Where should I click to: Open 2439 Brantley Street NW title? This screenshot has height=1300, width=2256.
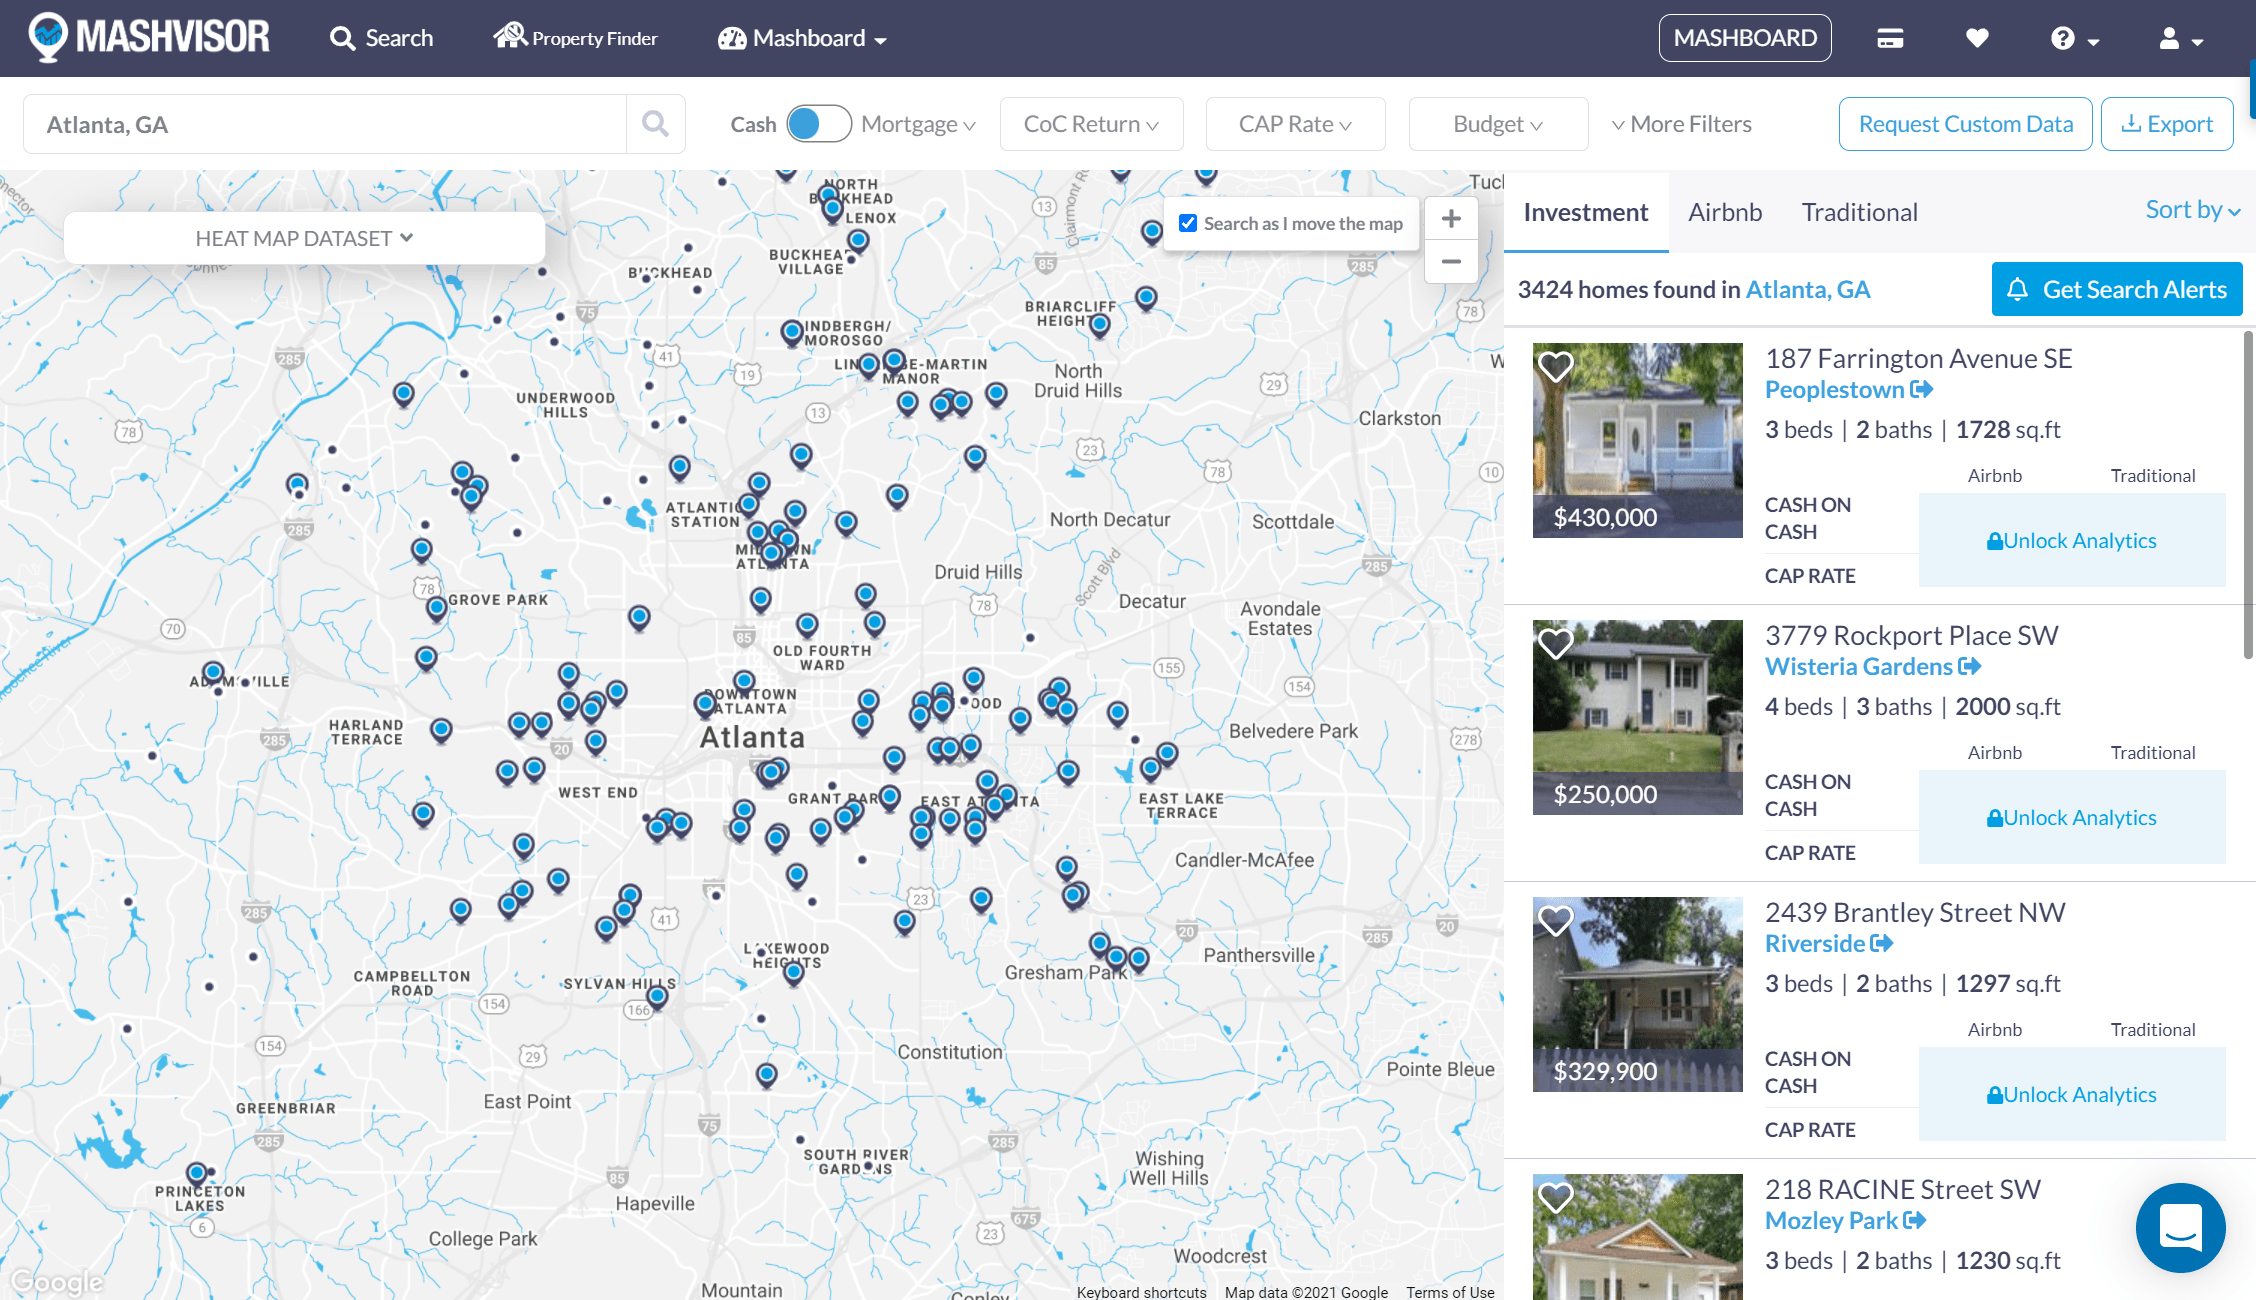(x=1914, y=912)
